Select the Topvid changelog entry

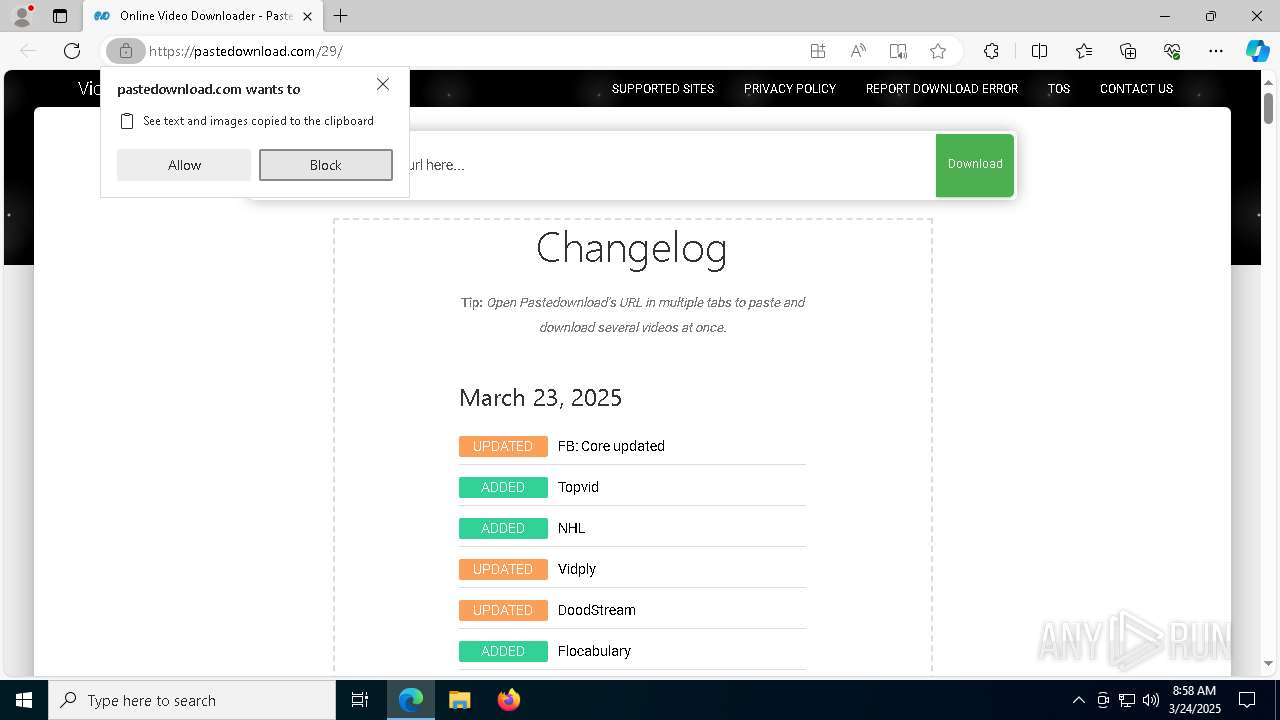tap(578, 487)
